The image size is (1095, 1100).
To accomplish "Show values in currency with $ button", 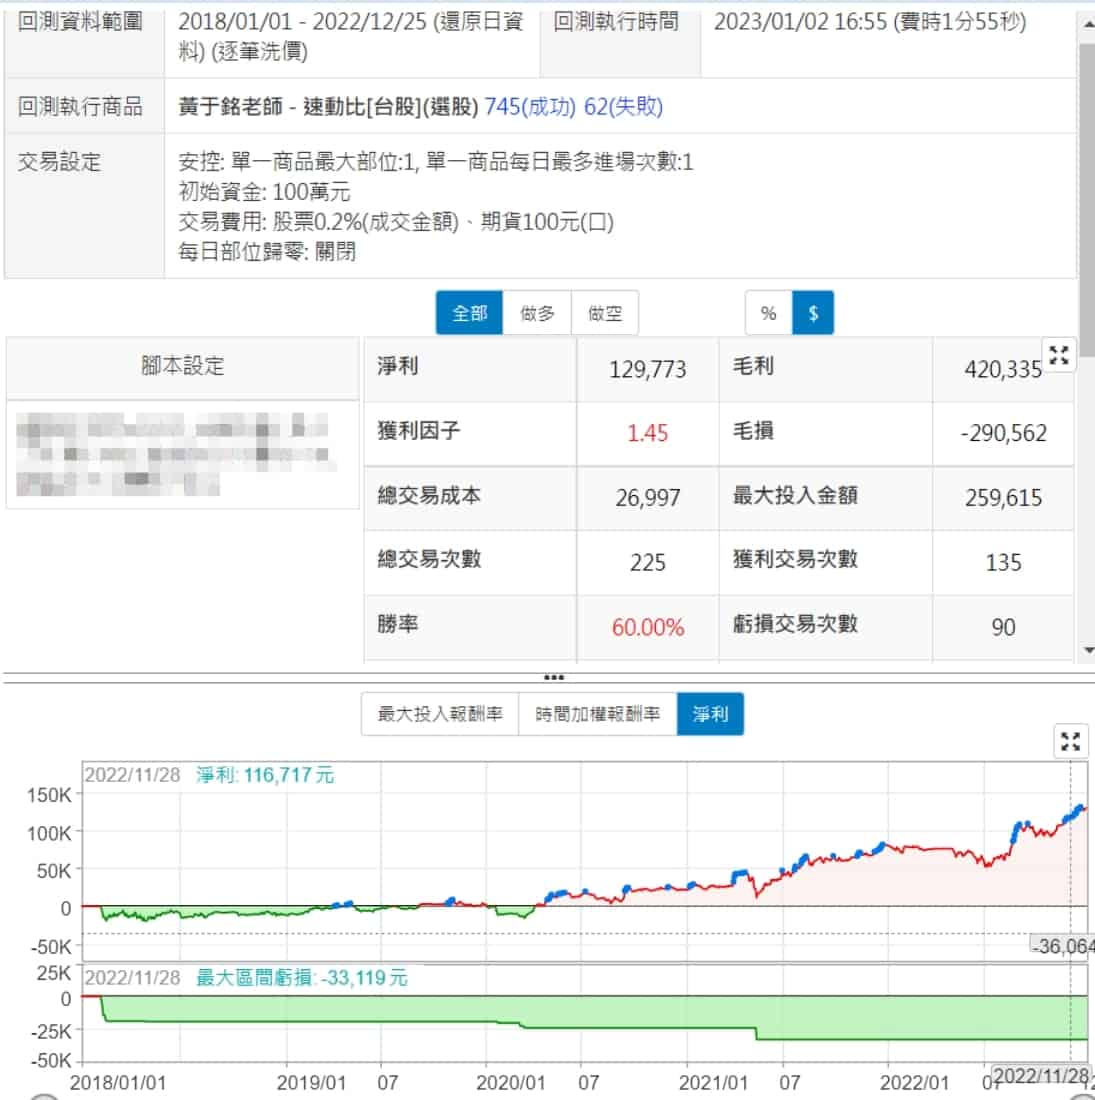I will tap(813, 313).
